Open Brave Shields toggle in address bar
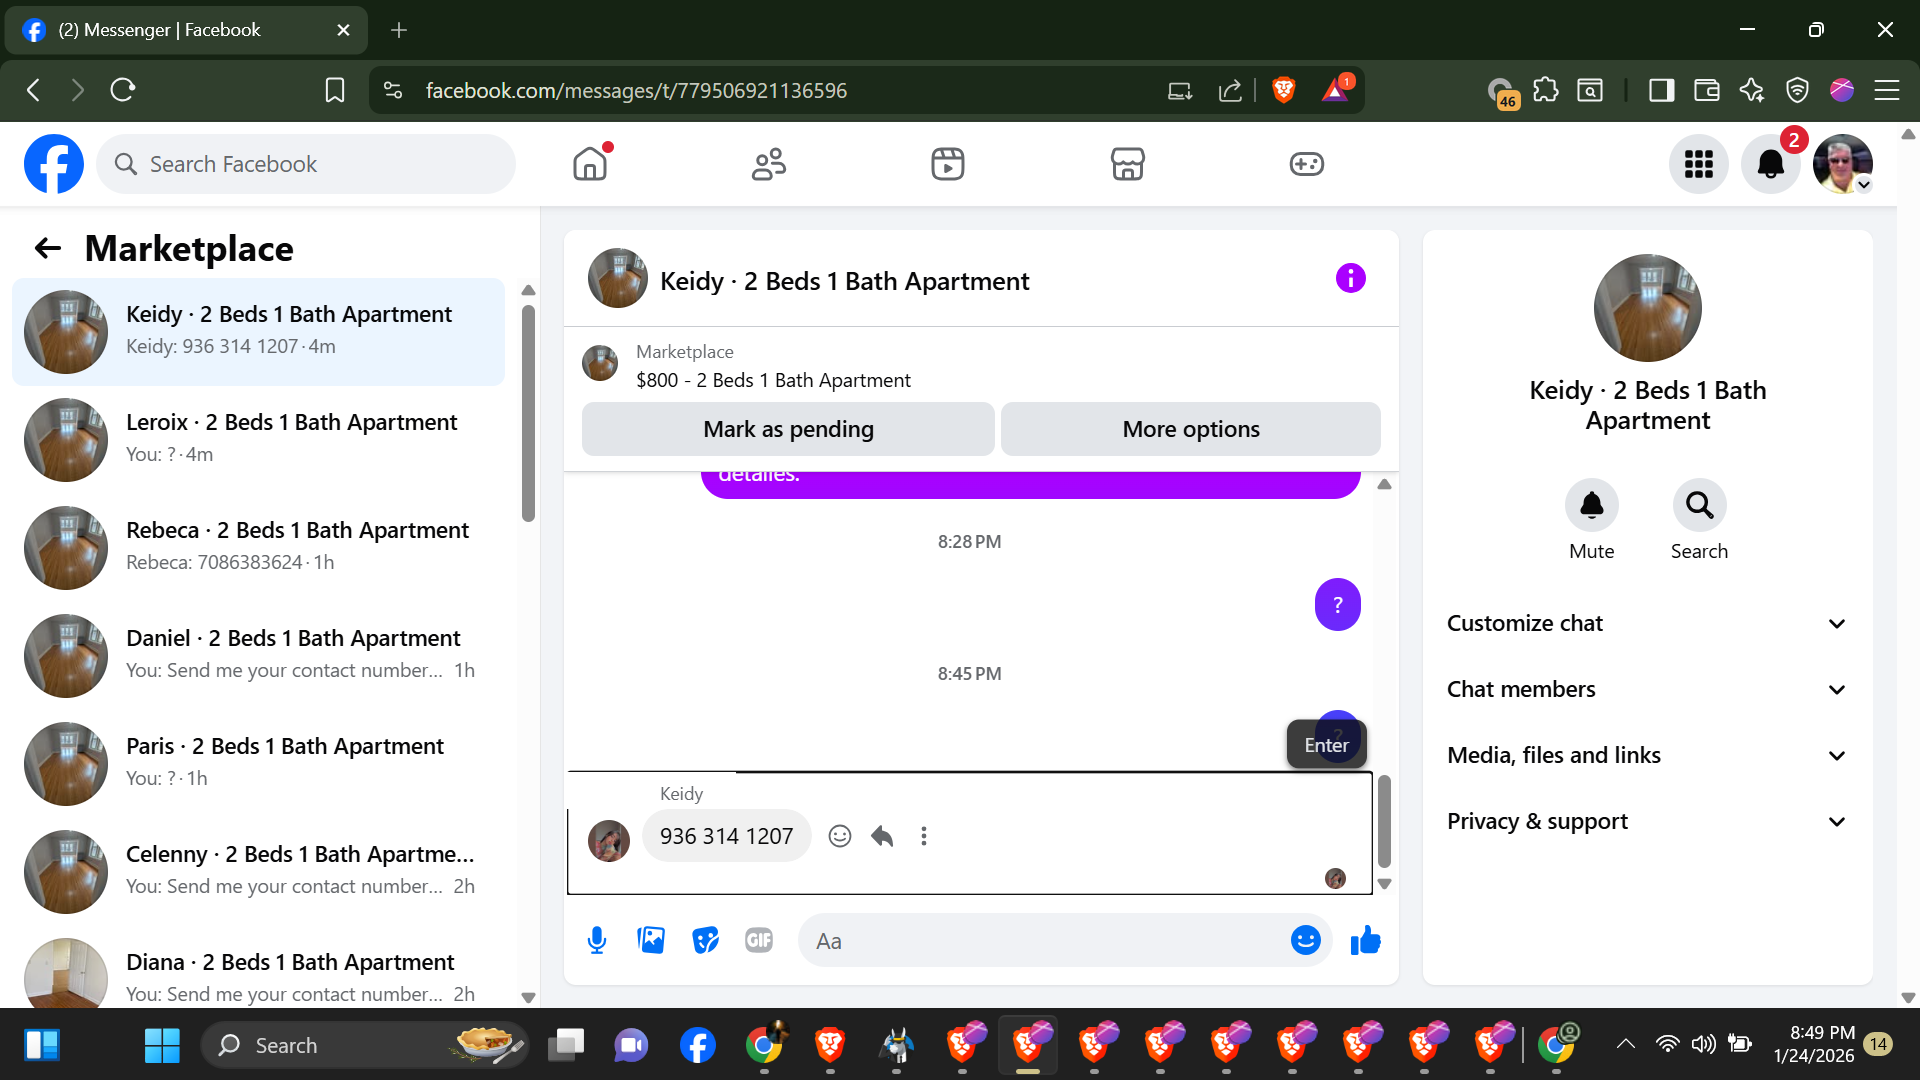The height and width of the screenshot is (1080, 1920). 1284,90
